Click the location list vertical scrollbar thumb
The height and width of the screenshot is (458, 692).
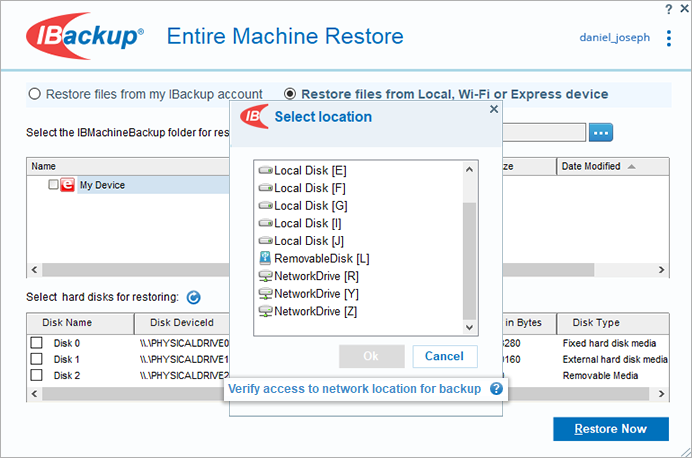470,261
